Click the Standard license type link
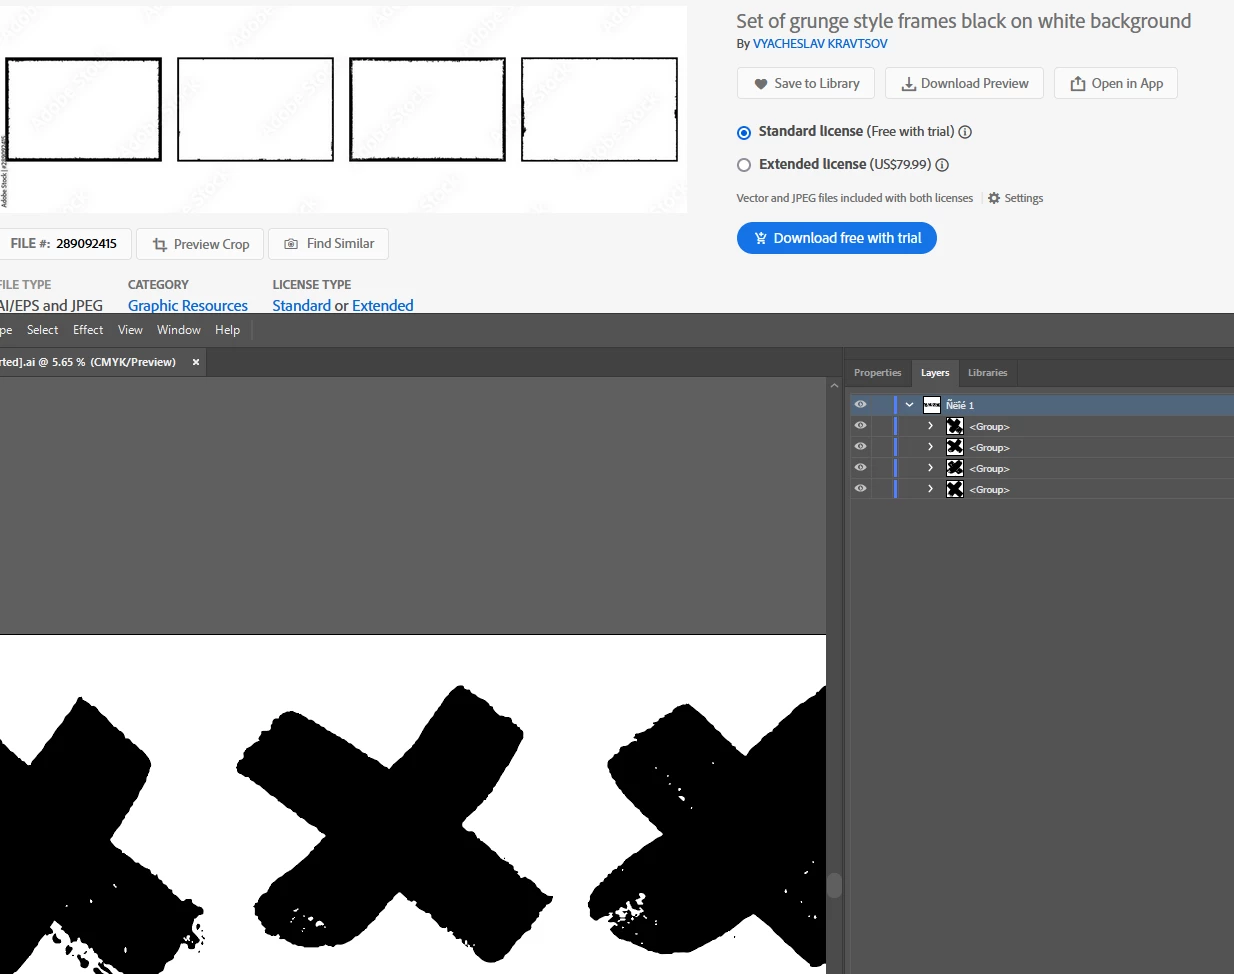 tap(301, 305)
